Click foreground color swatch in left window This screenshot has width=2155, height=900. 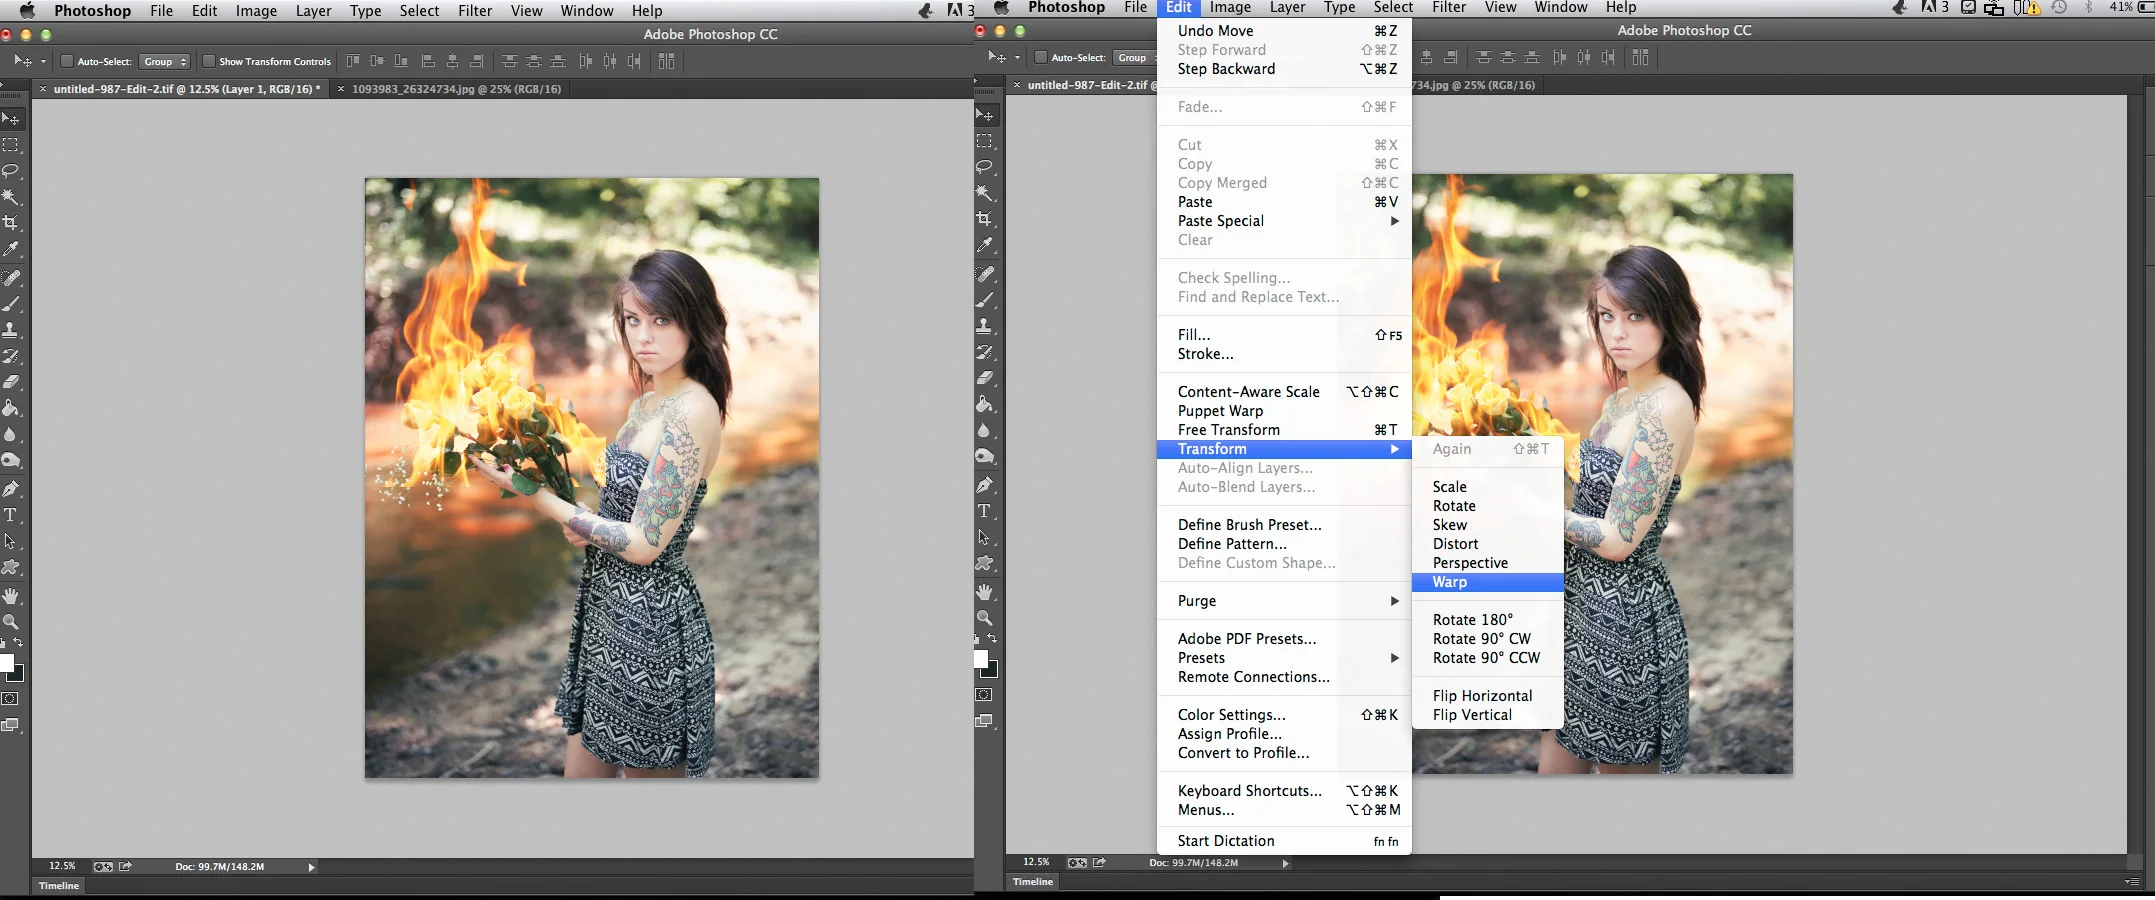click(5, 664)
